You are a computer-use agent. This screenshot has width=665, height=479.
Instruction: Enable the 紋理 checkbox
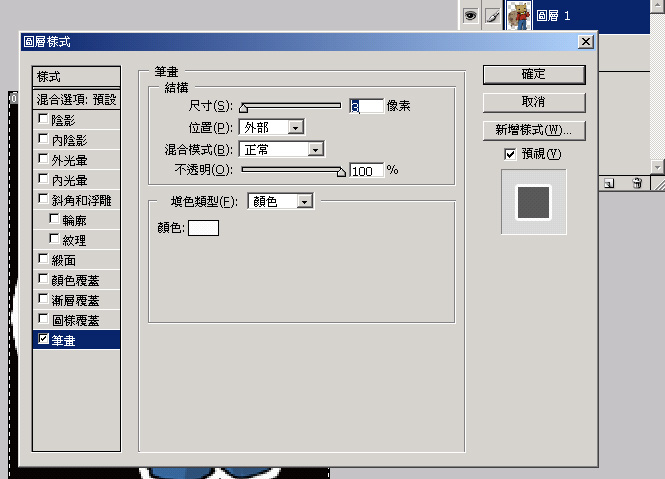tap(54, 238)
